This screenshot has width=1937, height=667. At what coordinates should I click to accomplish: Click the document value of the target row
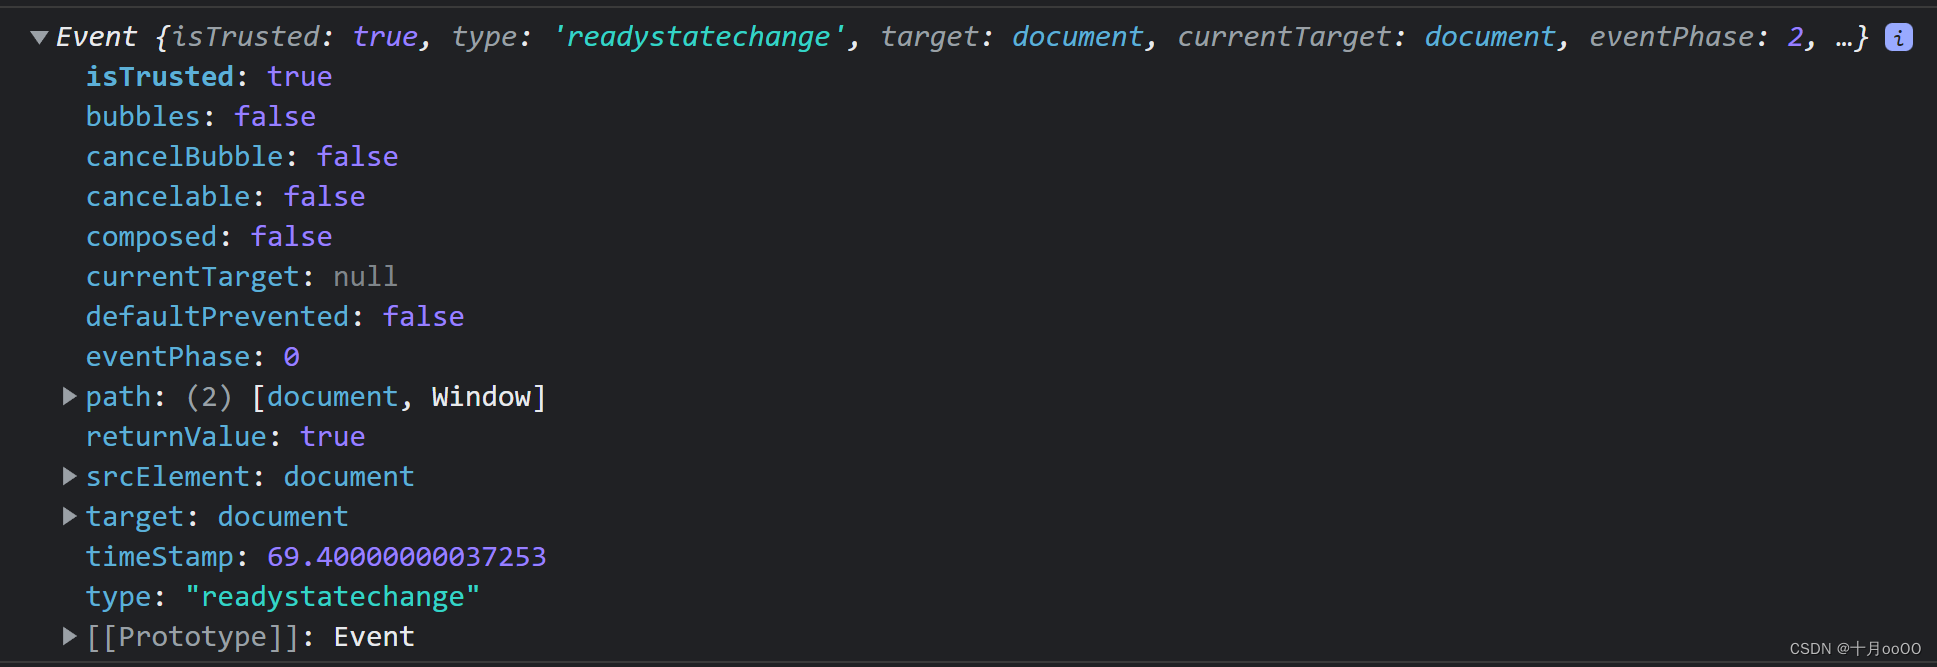pyautogui.click(x=282, y=517)
